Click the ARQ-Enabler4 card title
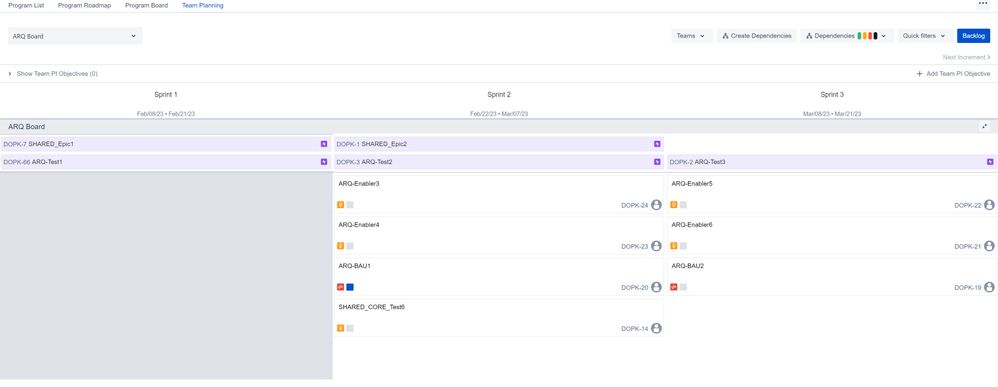The image size is (998, 387). 359,225
